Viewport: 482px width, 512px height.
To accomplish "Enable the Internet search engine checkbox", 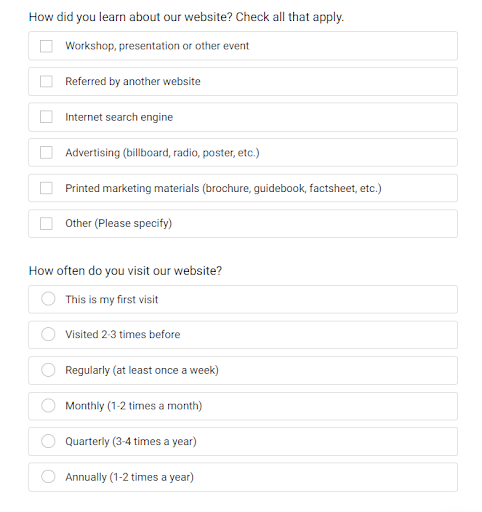I will [46, 117].
